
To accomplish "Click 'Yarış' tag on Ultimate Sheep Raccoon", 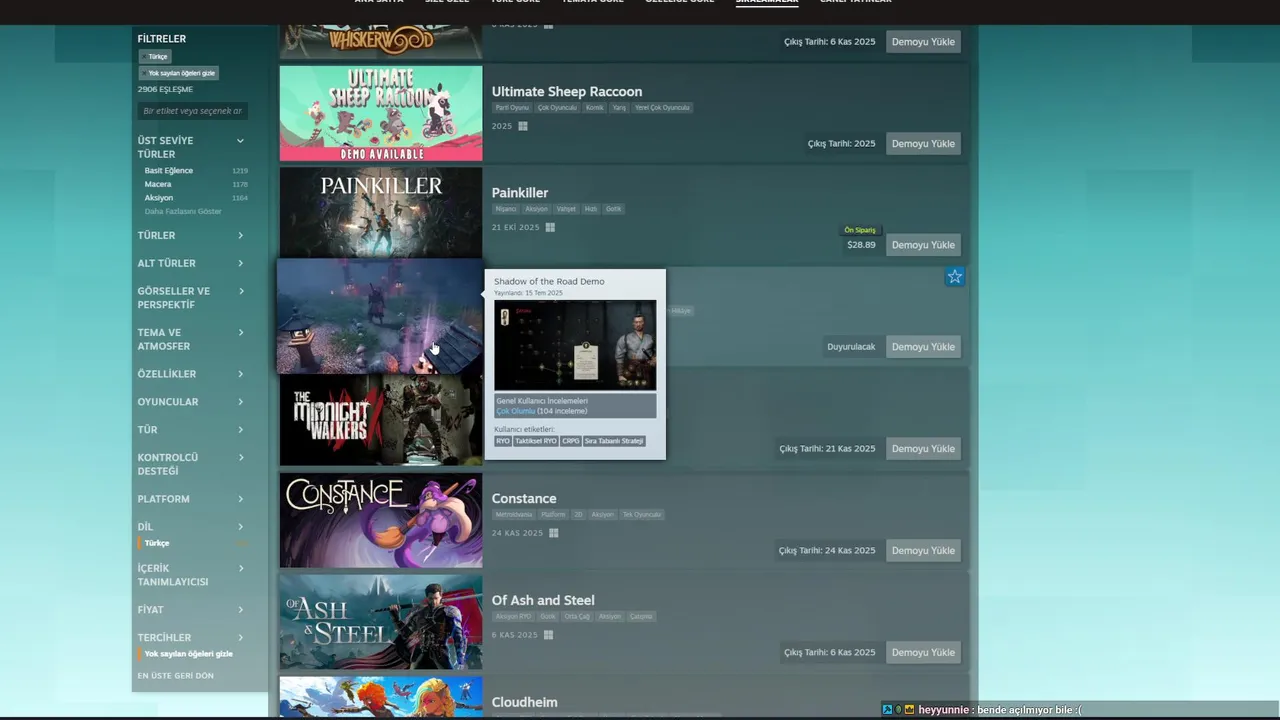I will [x=619, y=108].
